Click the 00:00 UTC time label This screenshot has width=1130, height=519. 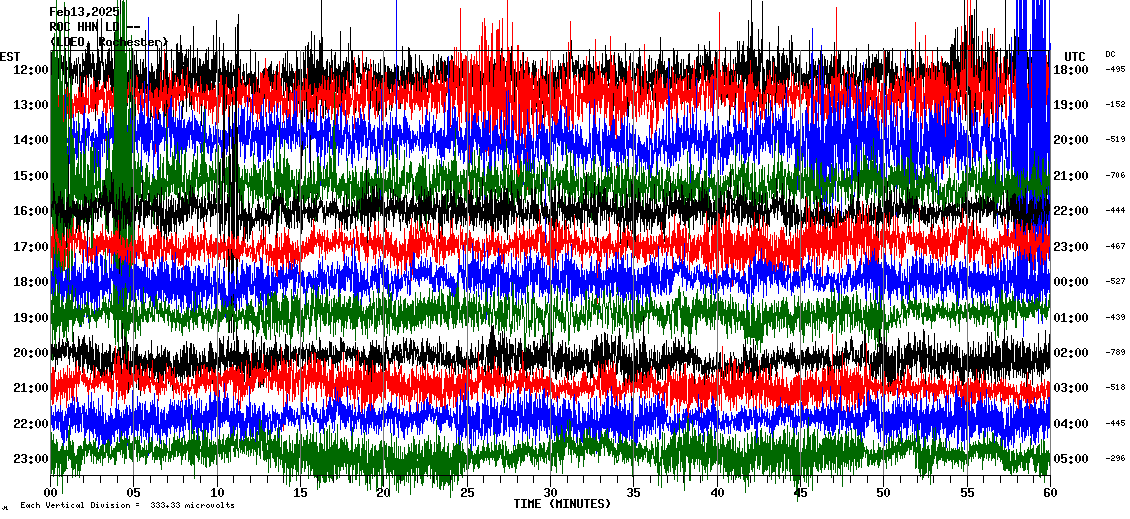[x=1071, y=282]
